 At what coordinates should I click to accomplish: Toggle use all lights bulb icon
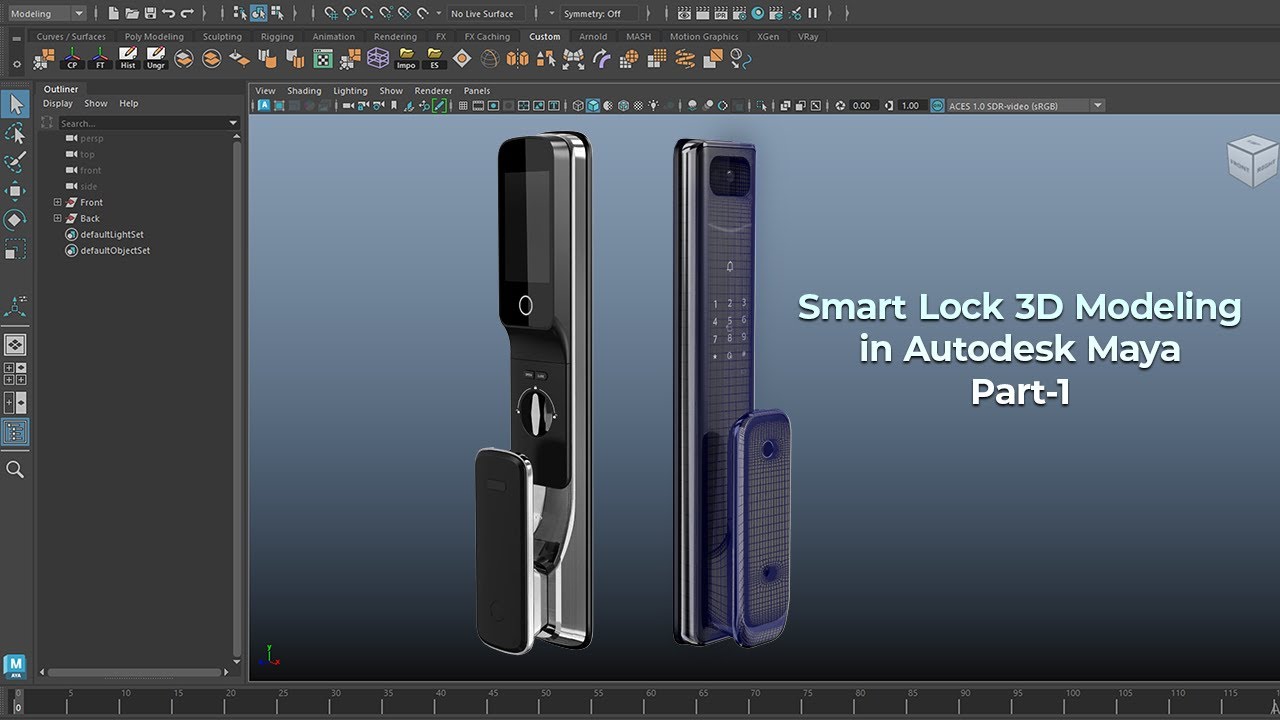point(654,105)
